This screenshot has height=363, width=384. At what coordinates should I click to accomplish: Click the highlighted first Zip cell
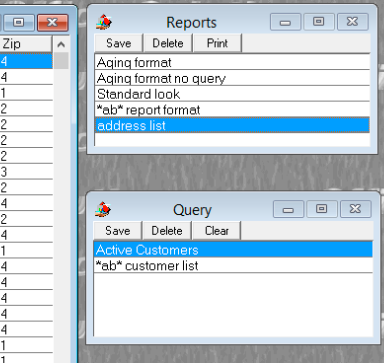click(26, 61)
